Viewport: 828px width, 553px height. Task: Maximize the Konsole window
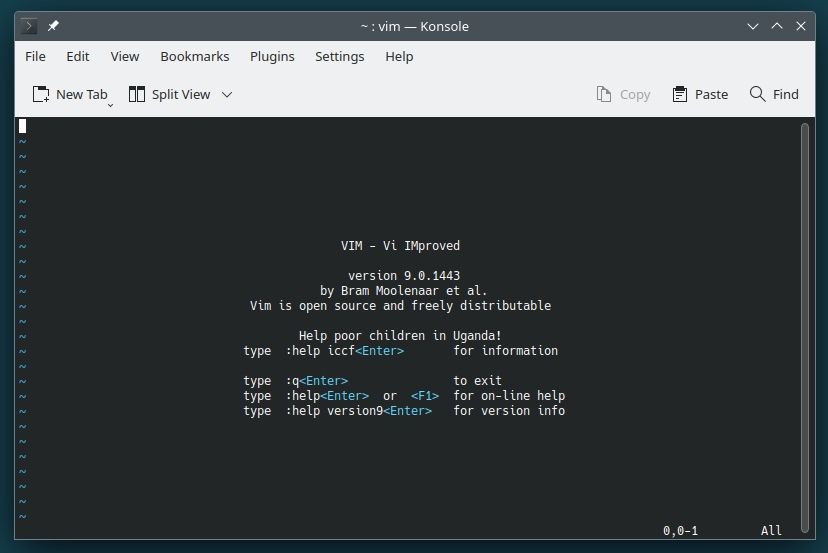tap(777, 26)
